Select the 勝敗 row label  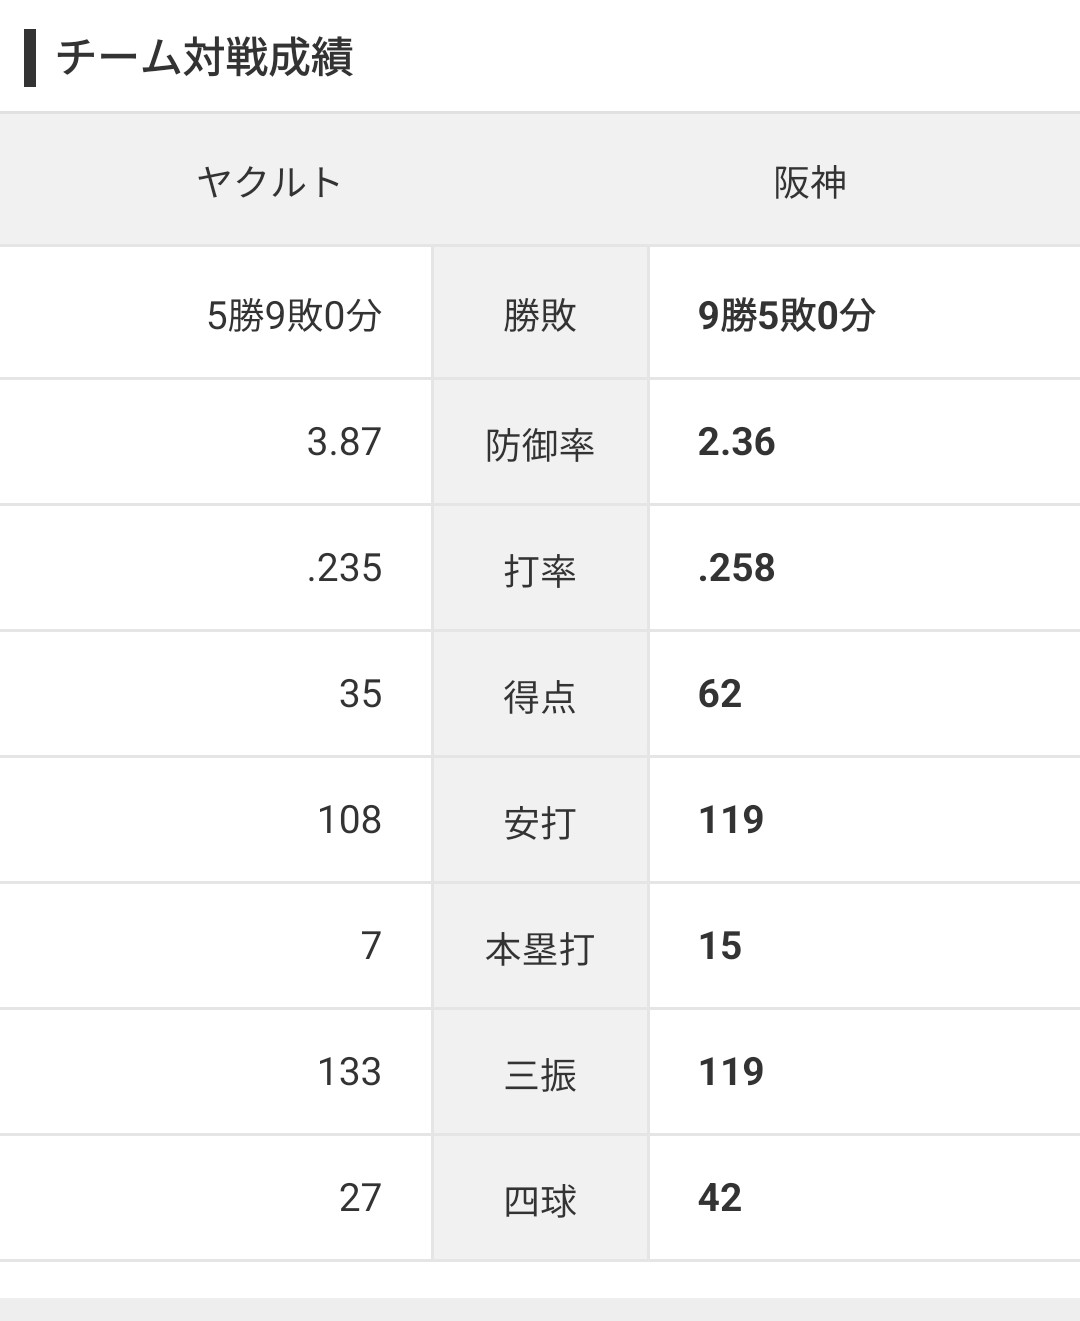(x=540, y=316)
